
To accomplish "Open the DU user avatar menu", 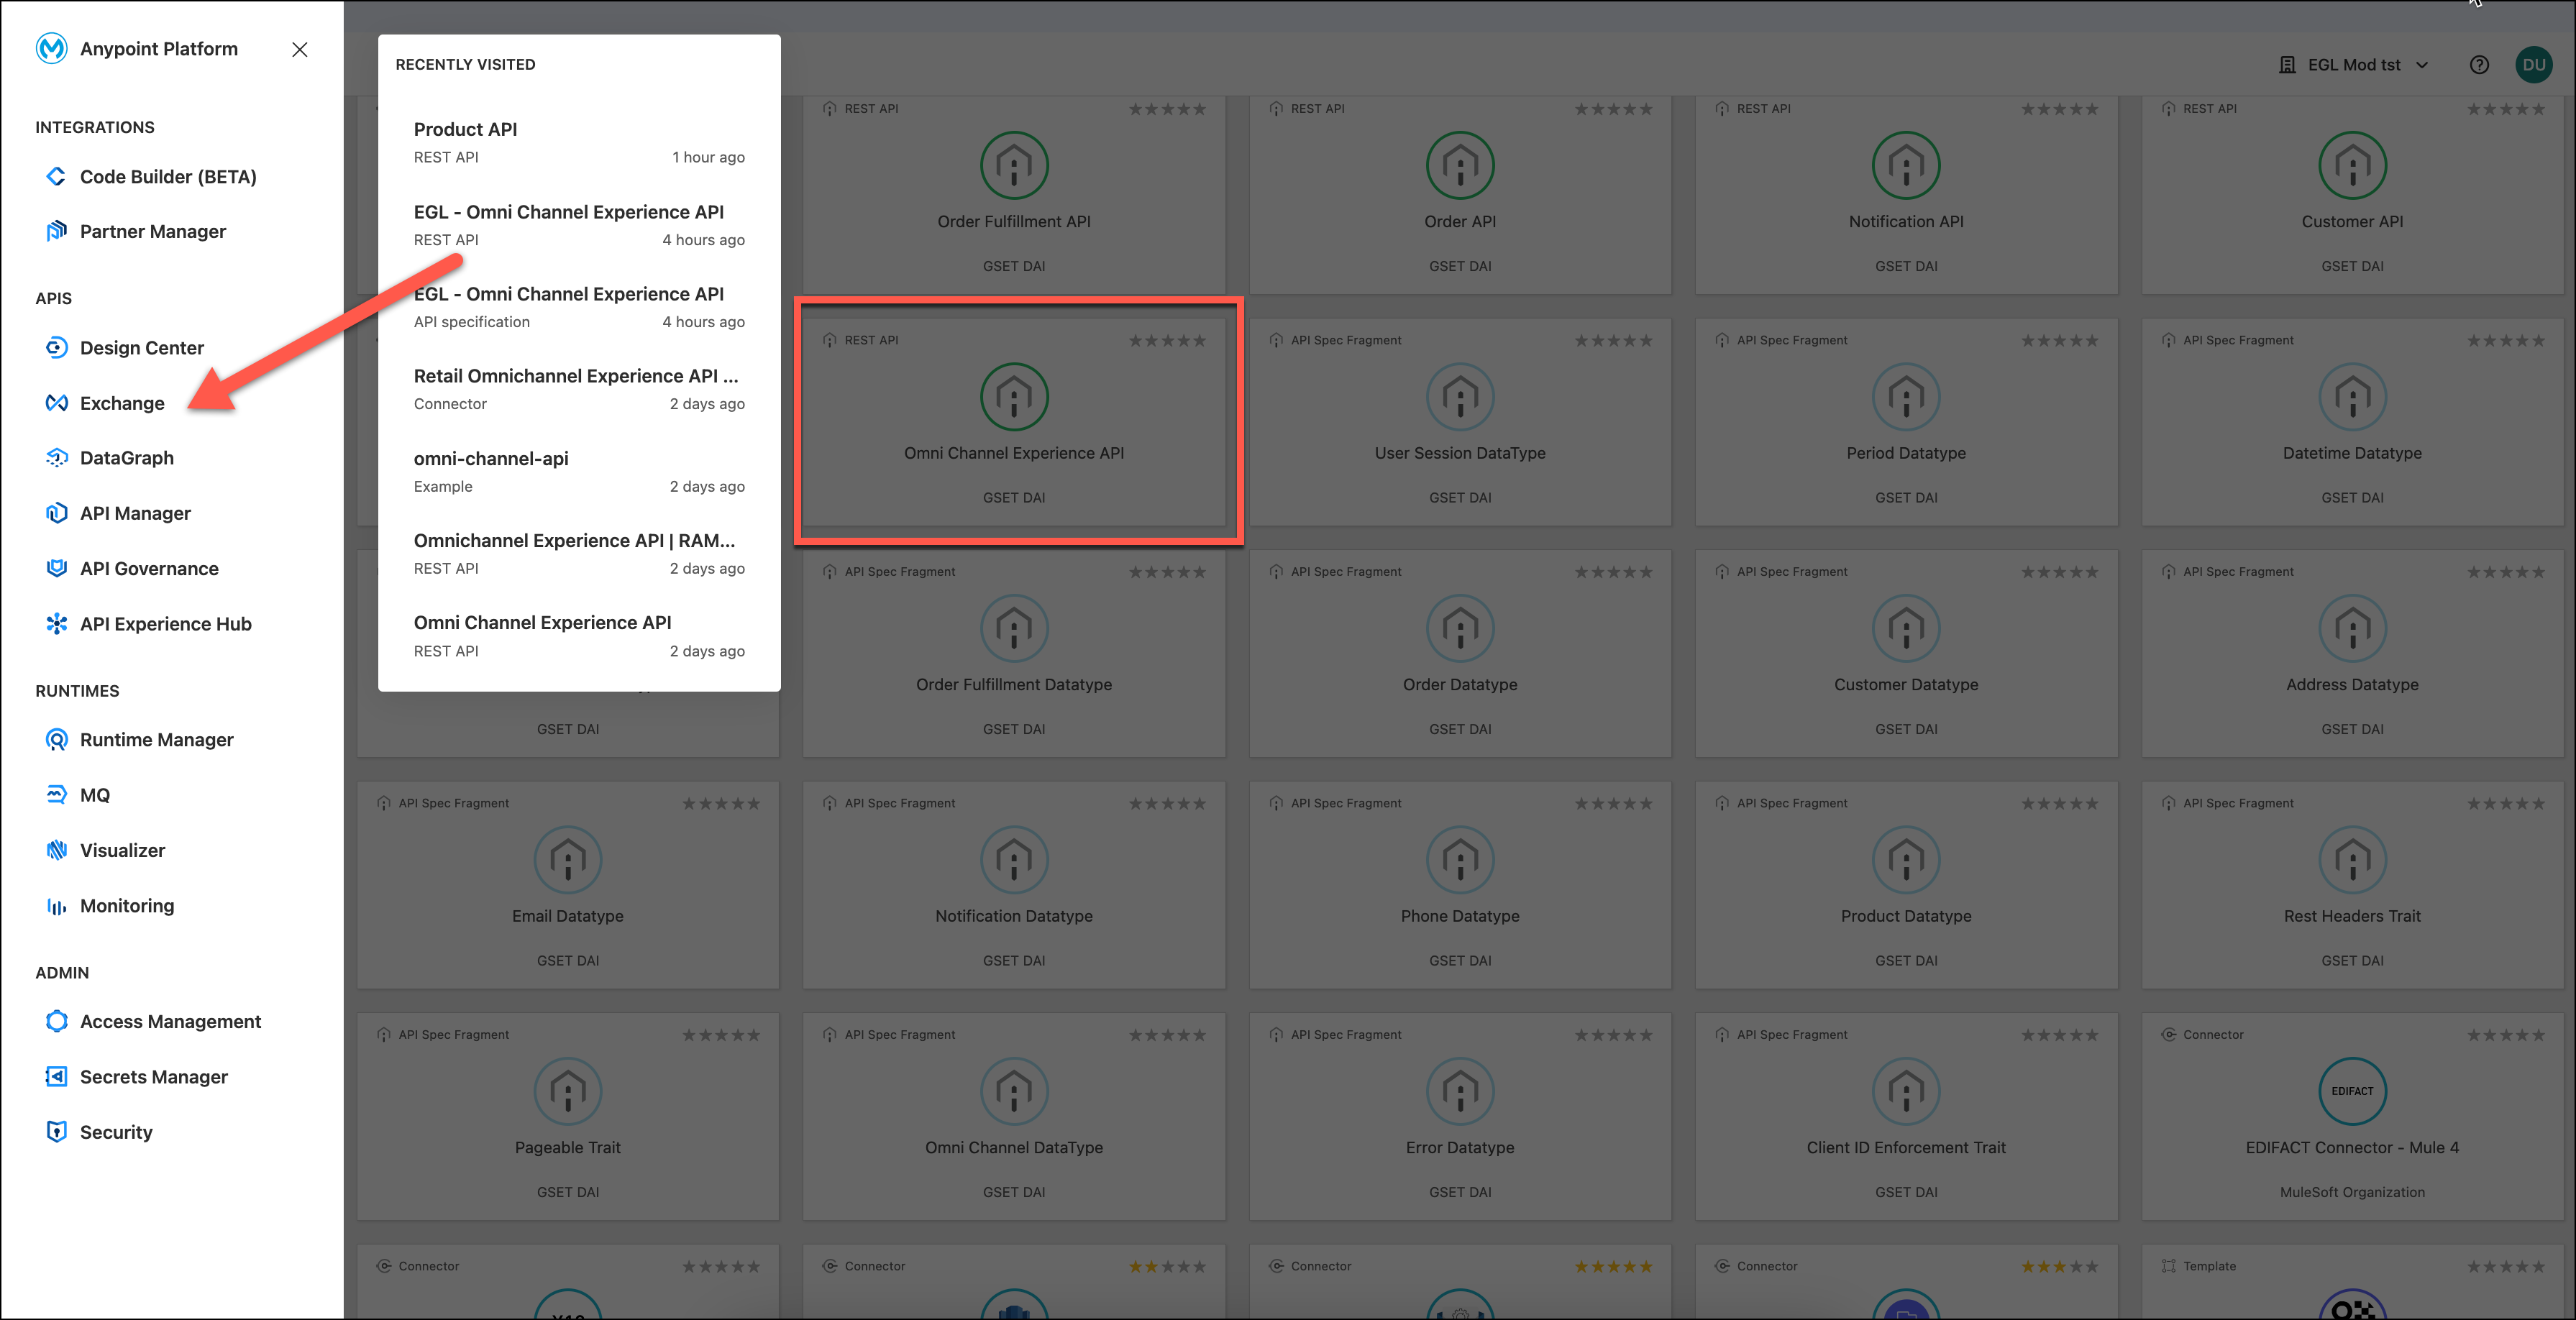I will (2533, 65).
